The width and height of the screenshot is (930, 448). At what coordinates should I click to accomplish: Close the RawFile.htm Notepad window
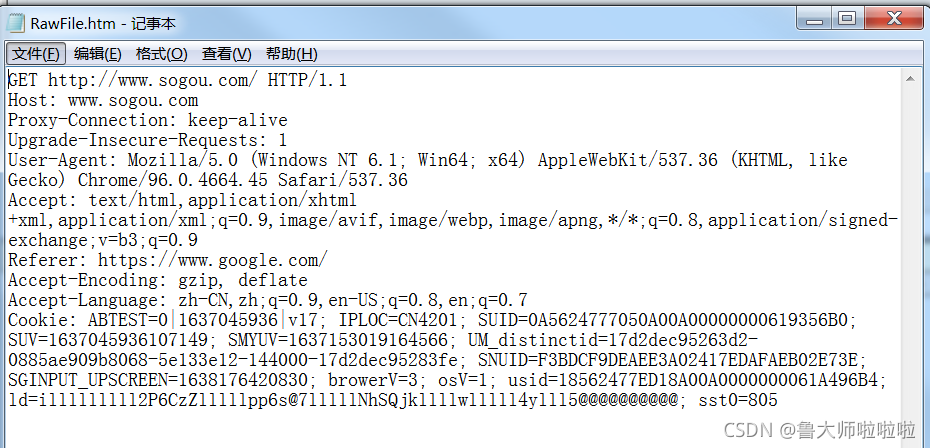[x=894, y=17]
